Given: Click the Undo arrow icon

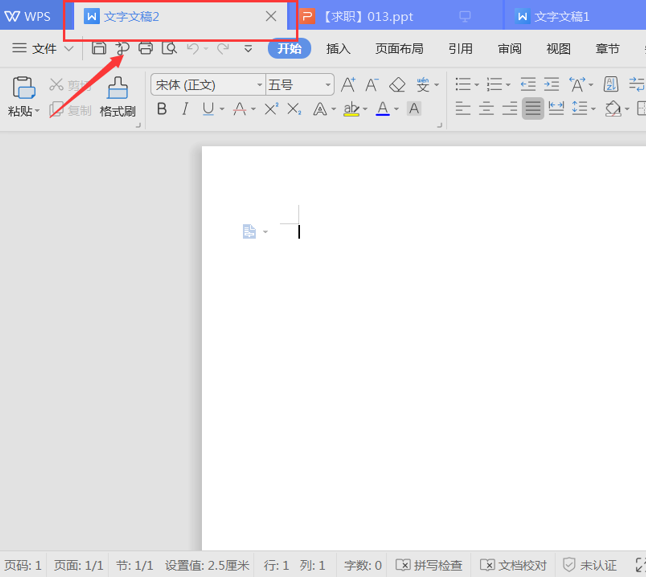Looking at the screenshot, I should 192,49.
